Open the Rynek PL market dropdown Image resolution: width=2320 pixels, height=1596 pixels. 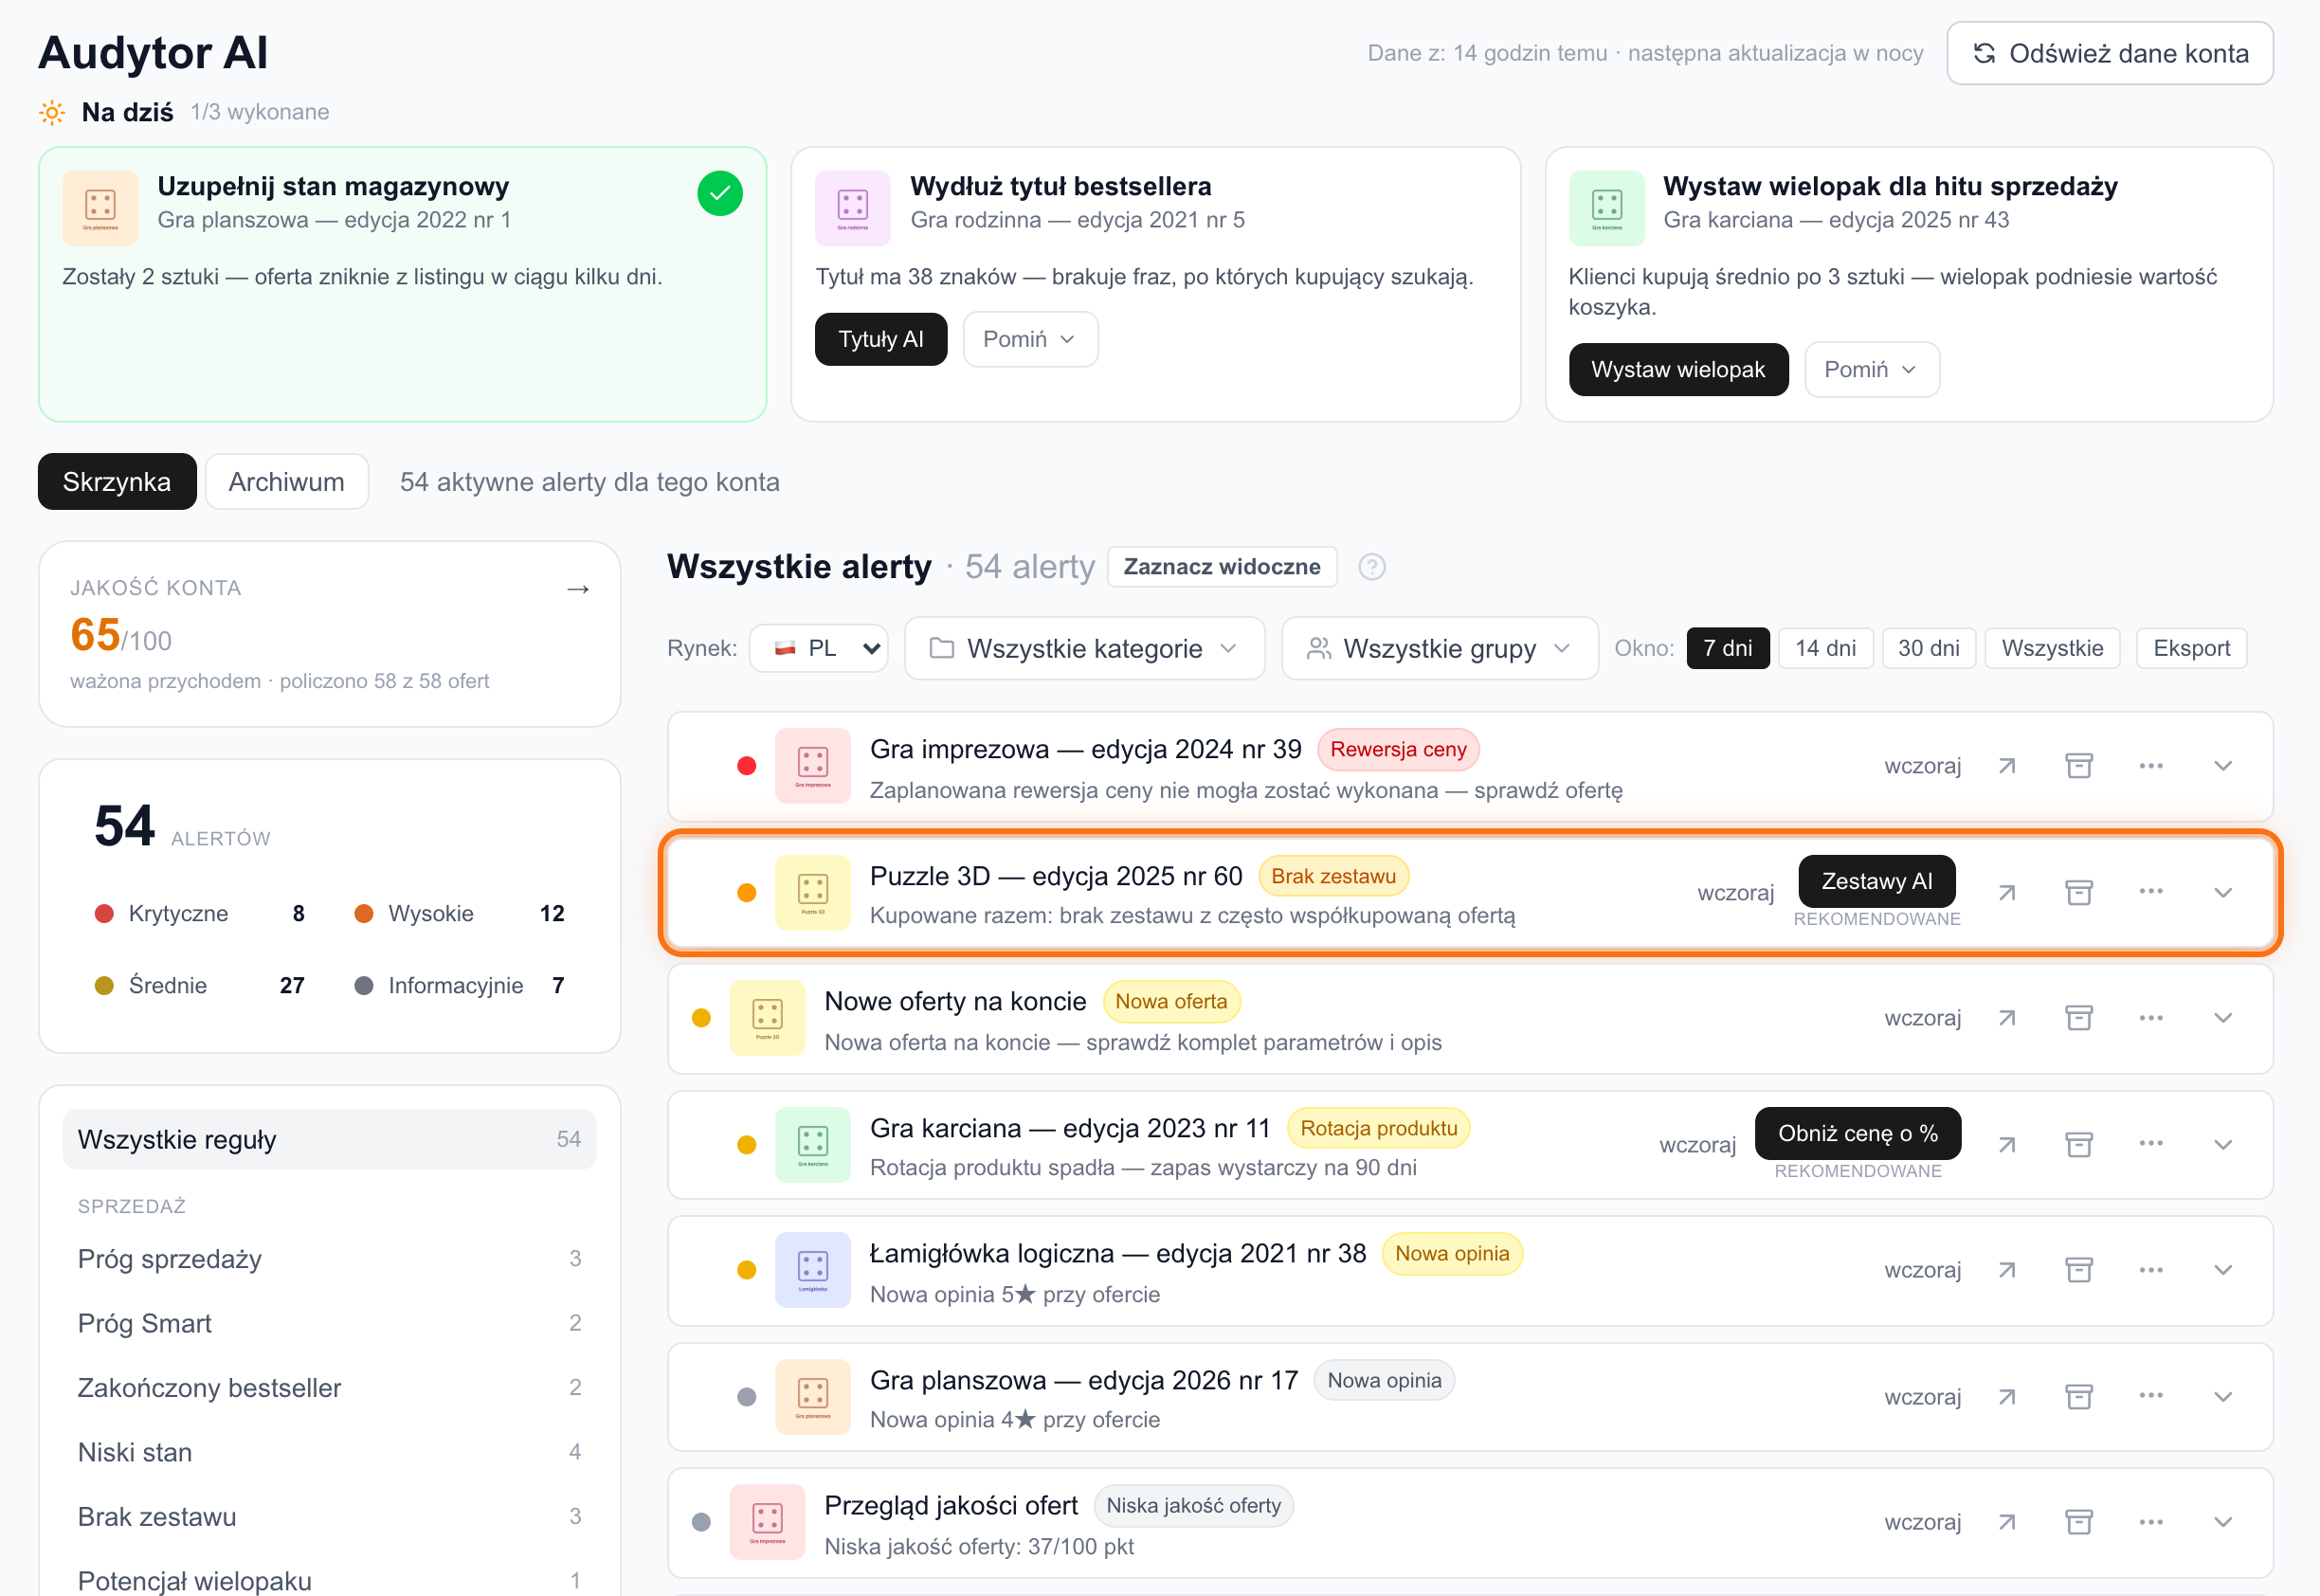818,648
